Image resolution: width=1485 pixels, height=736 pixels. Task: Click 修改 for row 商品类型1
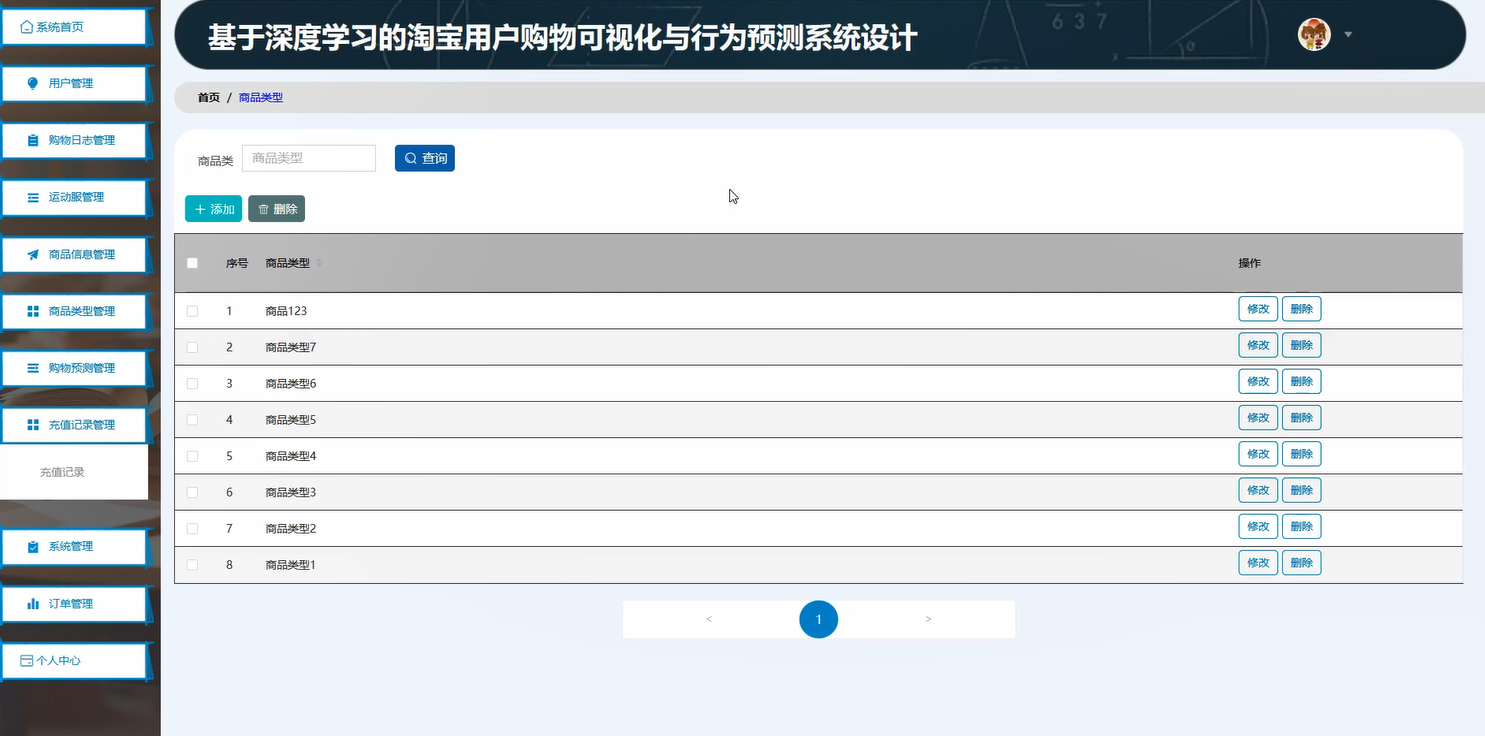tap(1258, 563)
